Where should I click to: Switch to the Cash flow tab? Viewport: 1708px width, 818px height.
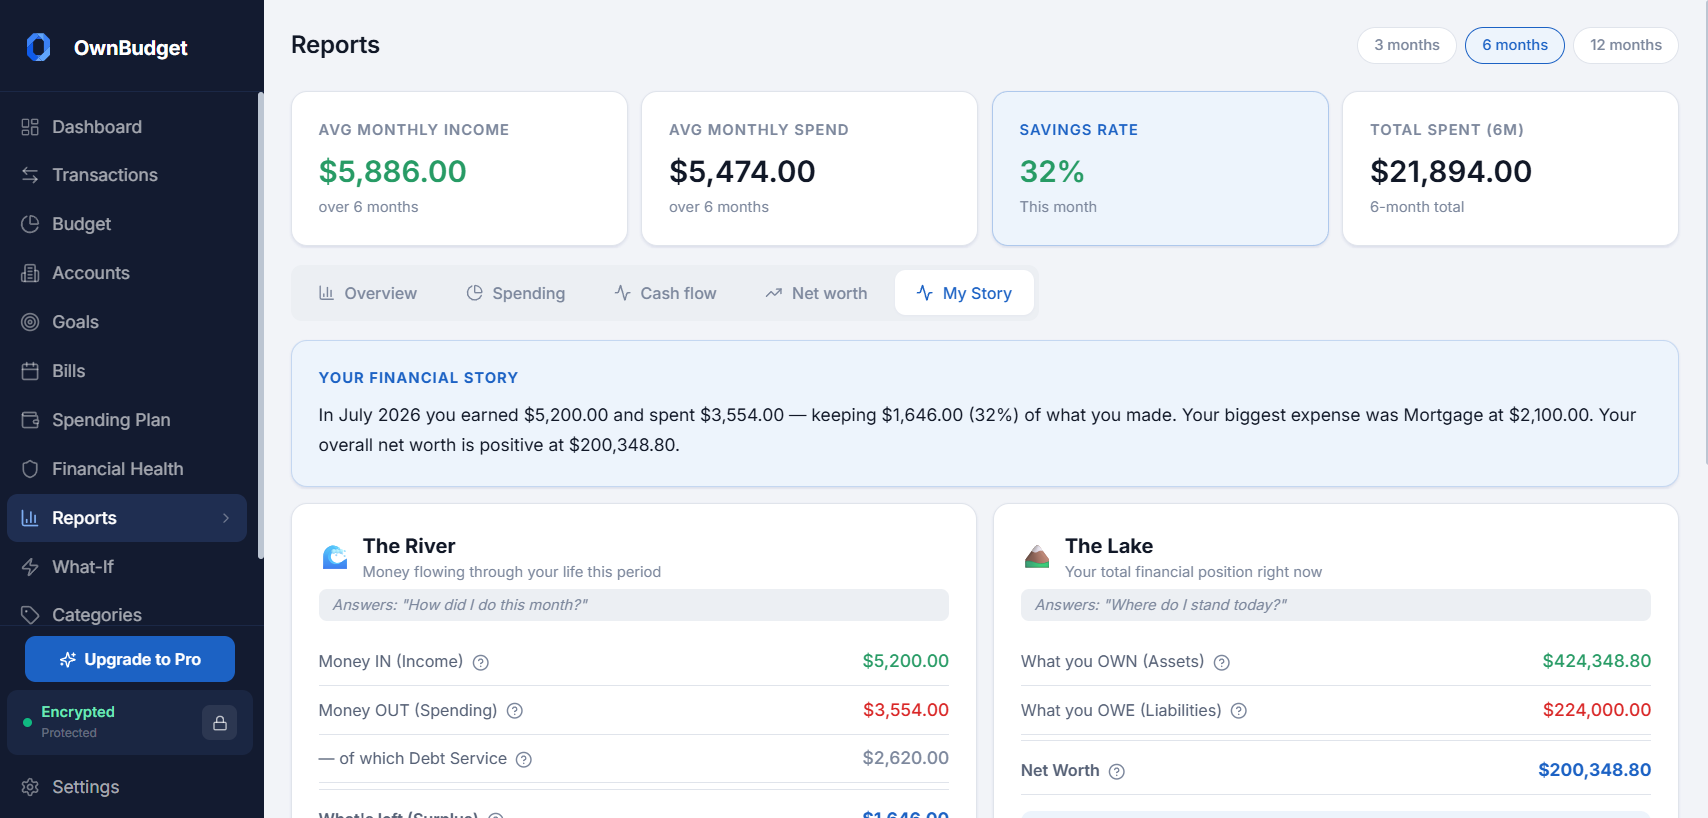tap(665, 293)
